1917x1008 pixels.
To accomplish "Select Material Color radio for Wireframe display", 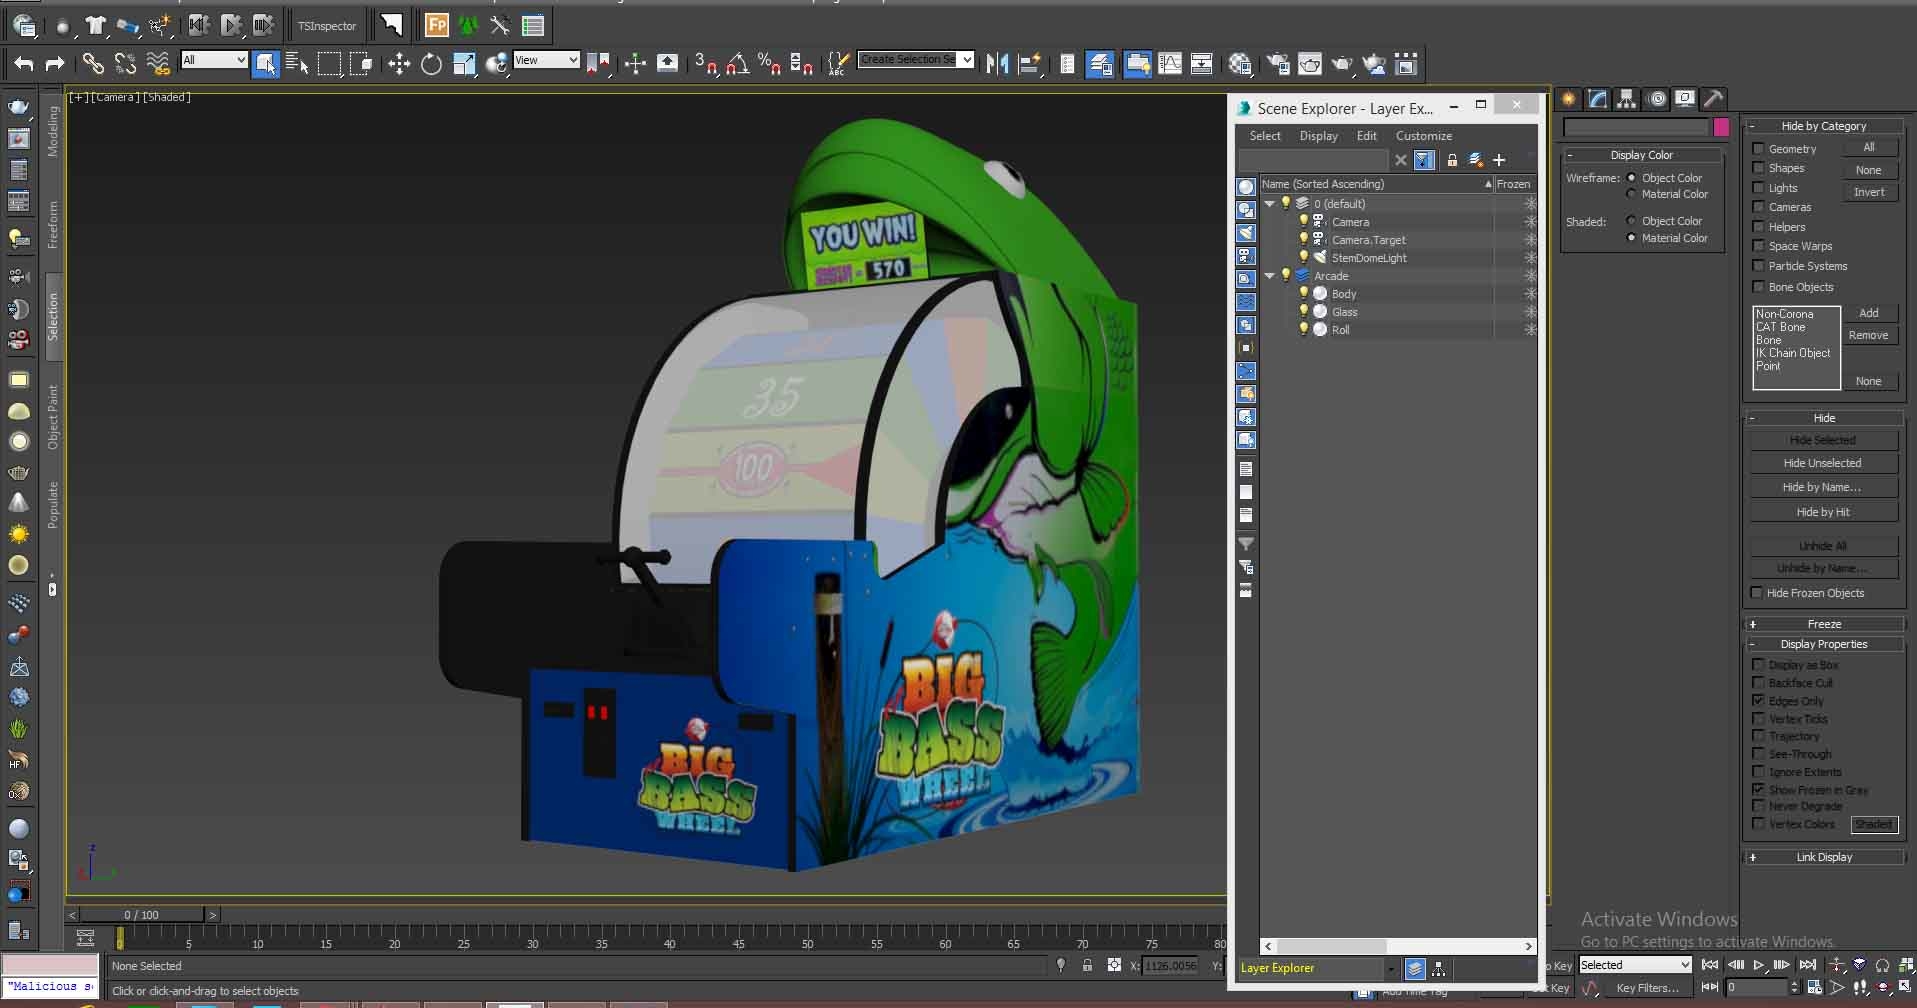I will coord(1632,194).
